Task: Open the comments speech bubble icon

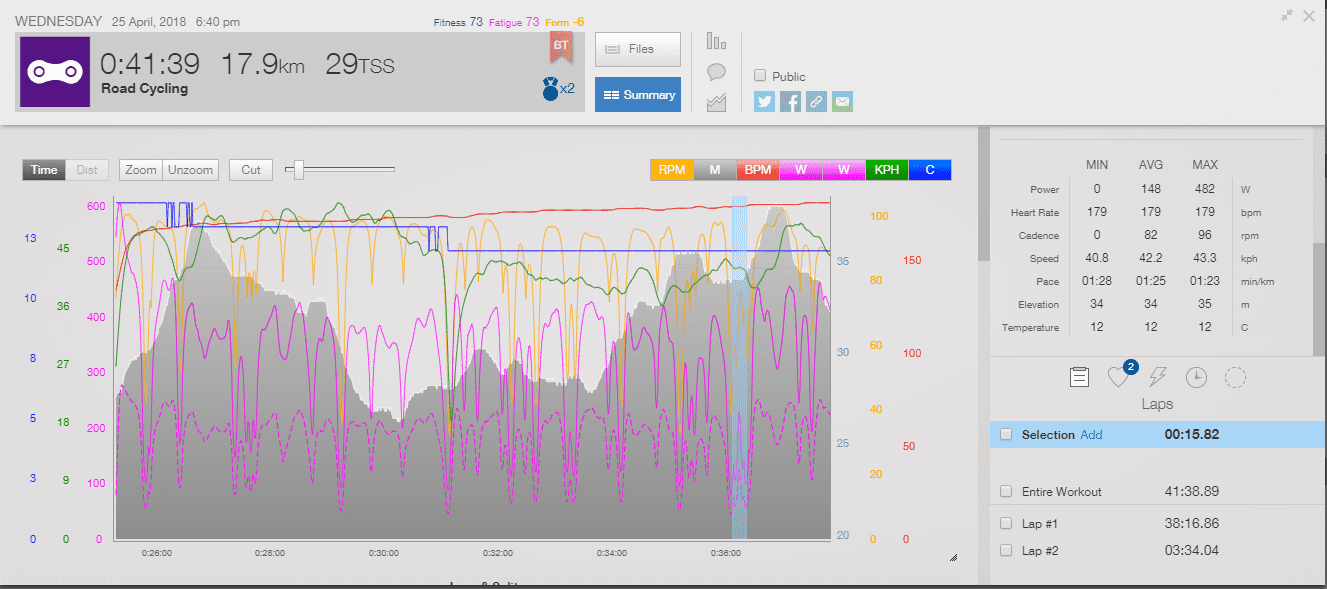Action: coord(716,72)
